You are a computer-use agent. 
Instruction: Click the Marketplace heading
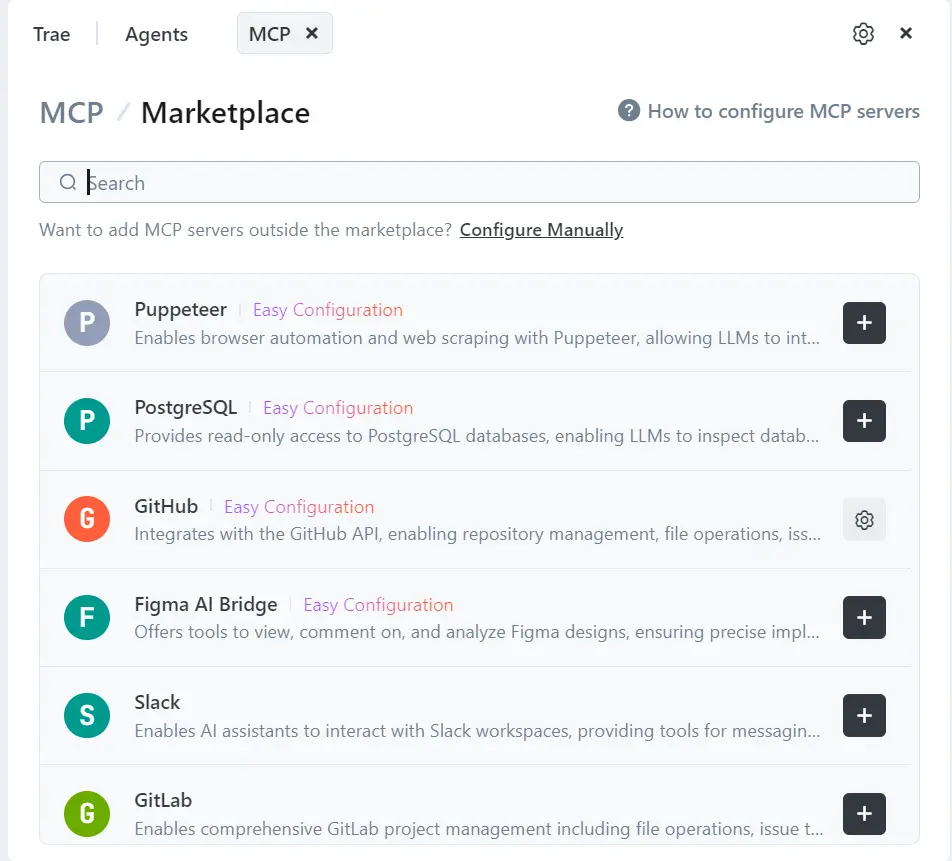point(225,113)
